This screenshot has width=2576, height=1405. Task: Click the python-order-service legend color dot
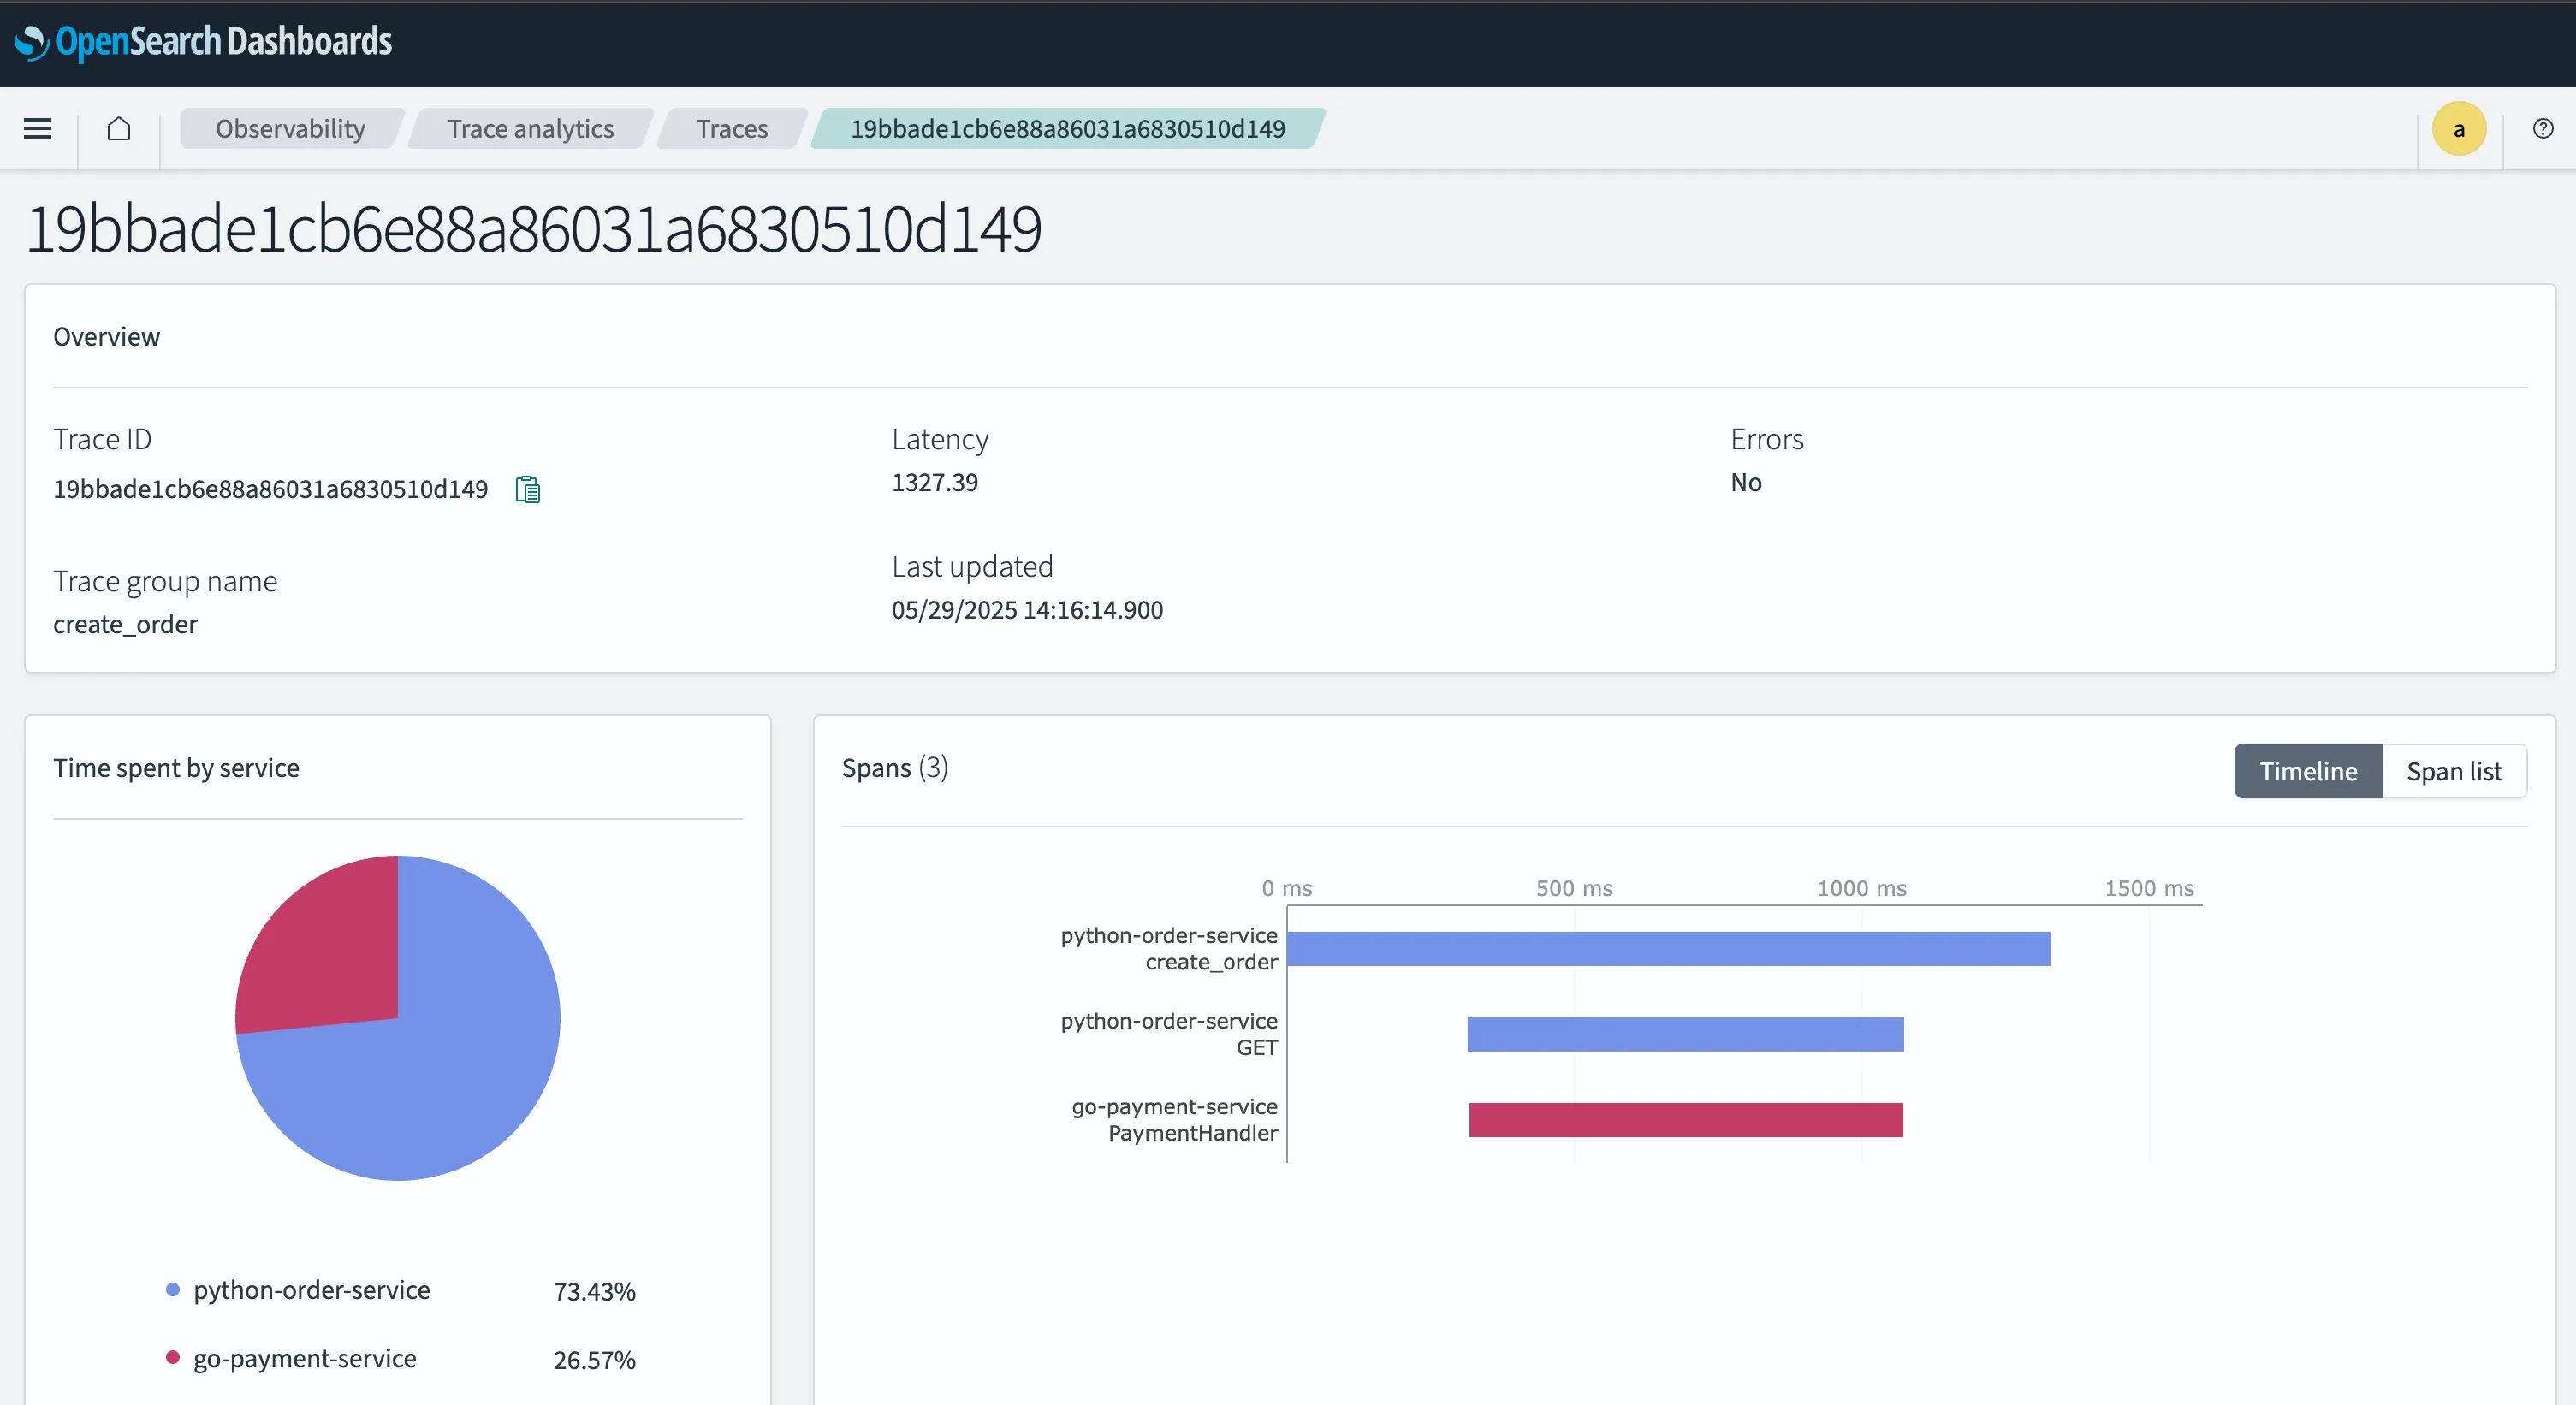click(x=174, y=1290)
